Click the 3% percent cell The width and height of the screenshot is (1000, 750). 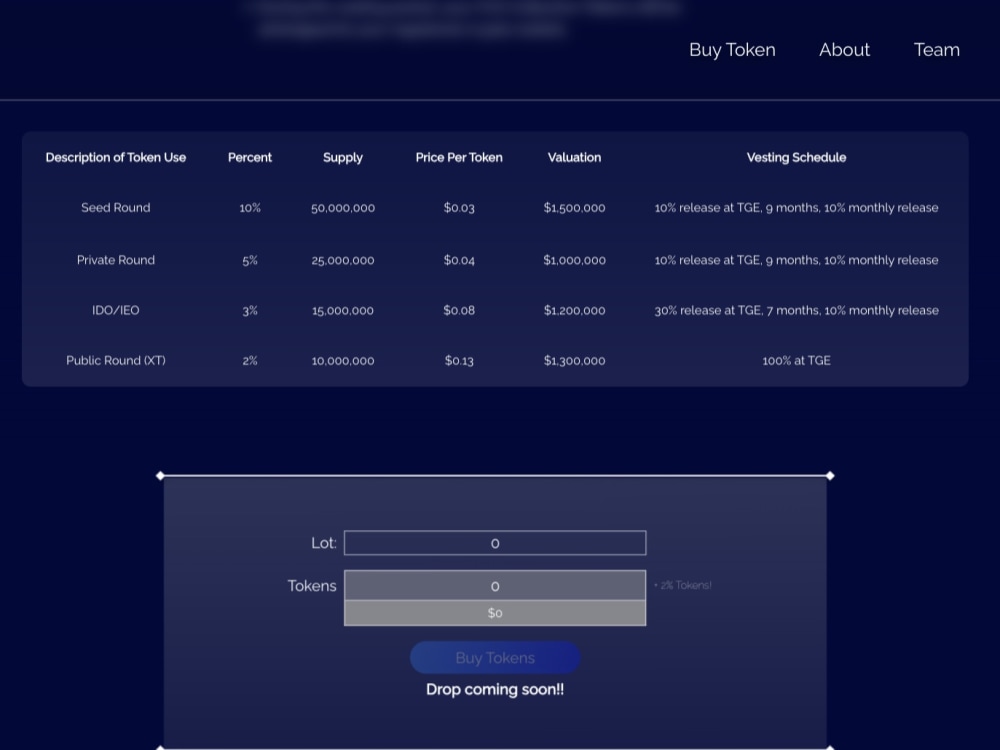(250, 311)
